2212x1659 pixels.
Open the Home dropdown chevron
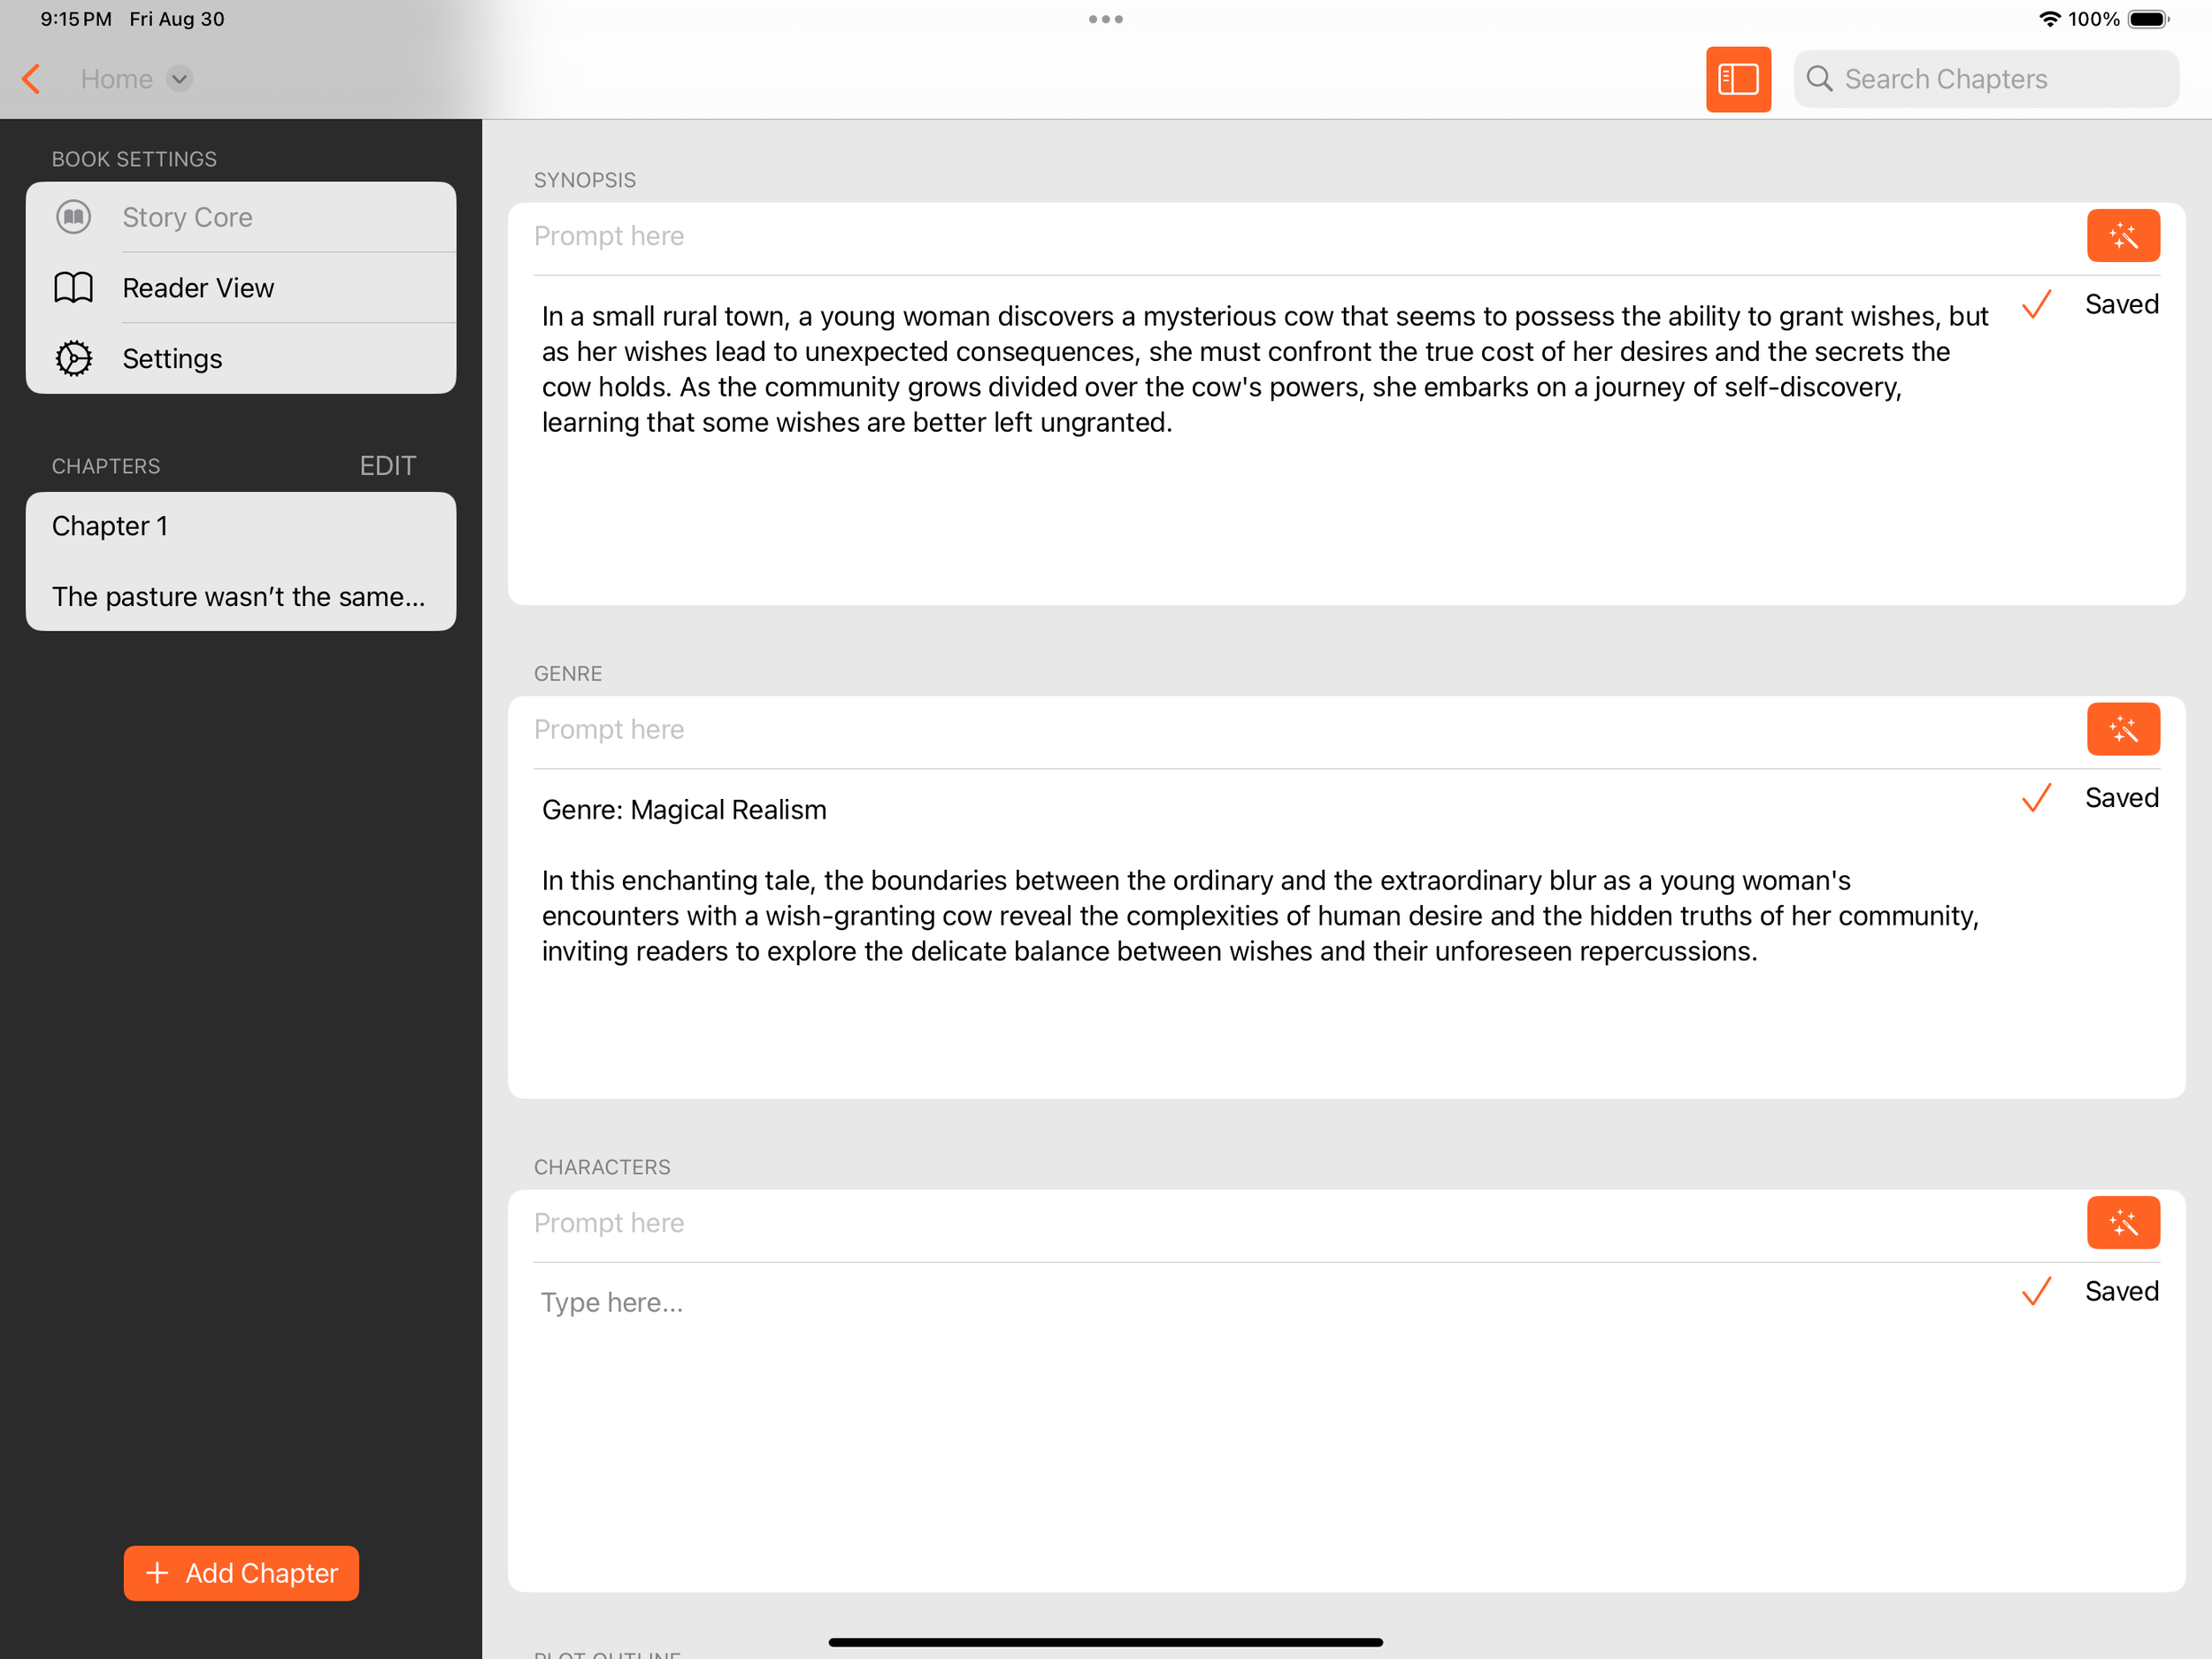coord(179,79)
